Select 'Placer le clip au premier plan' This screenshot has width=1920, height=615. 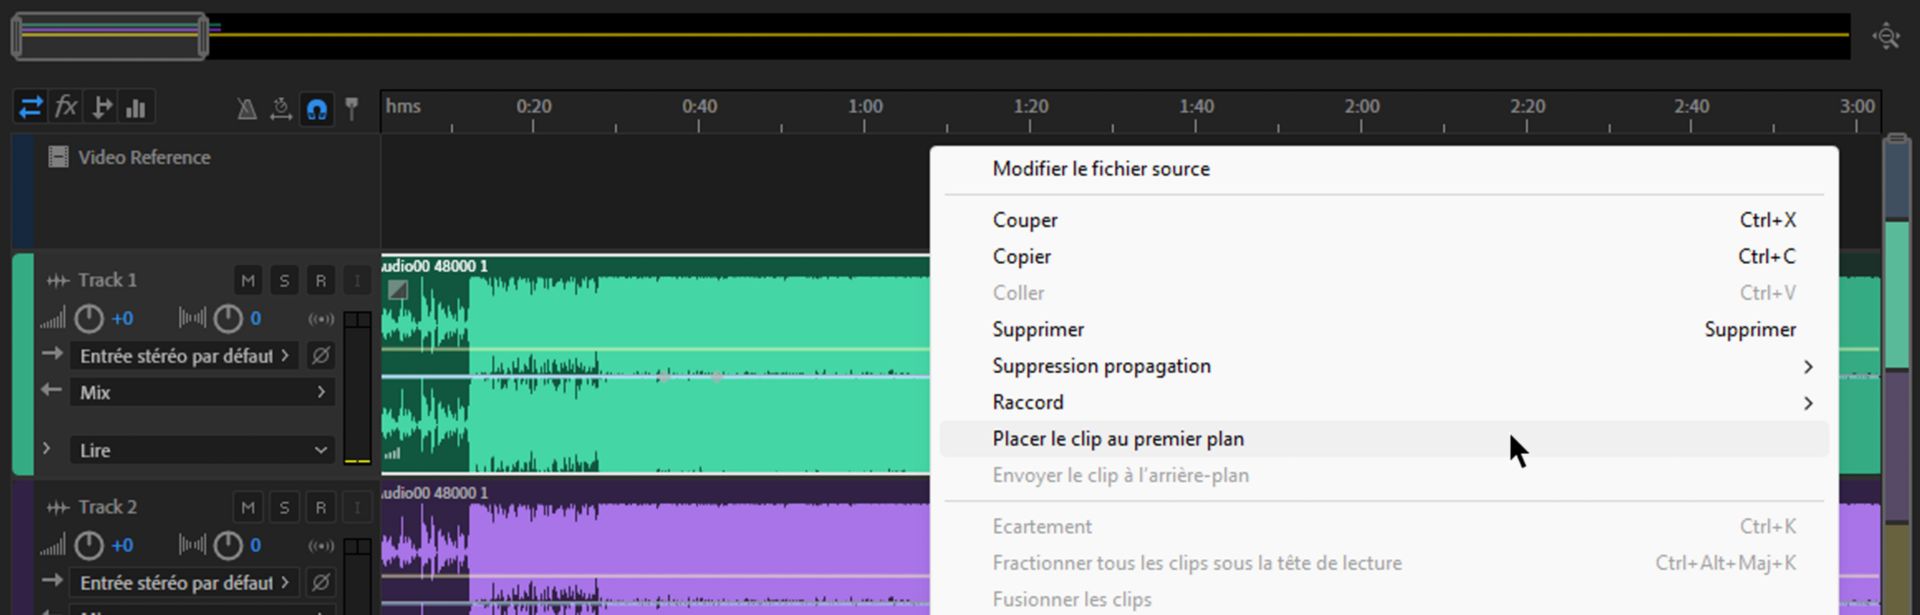coord(1384,439)
